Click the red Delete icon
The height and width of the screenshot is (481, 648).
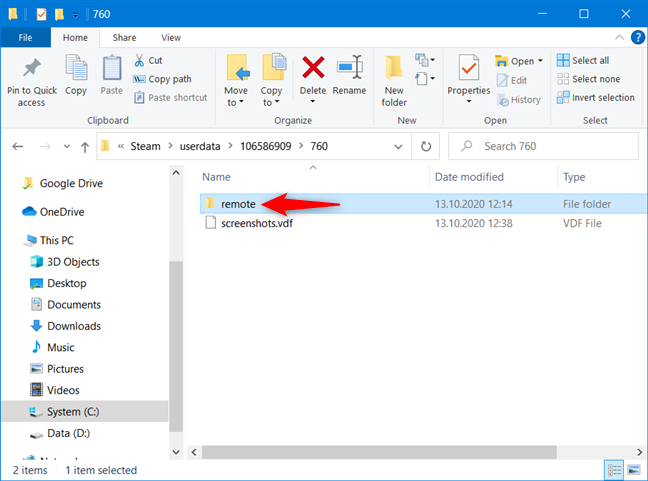click(x=313, y=72)
